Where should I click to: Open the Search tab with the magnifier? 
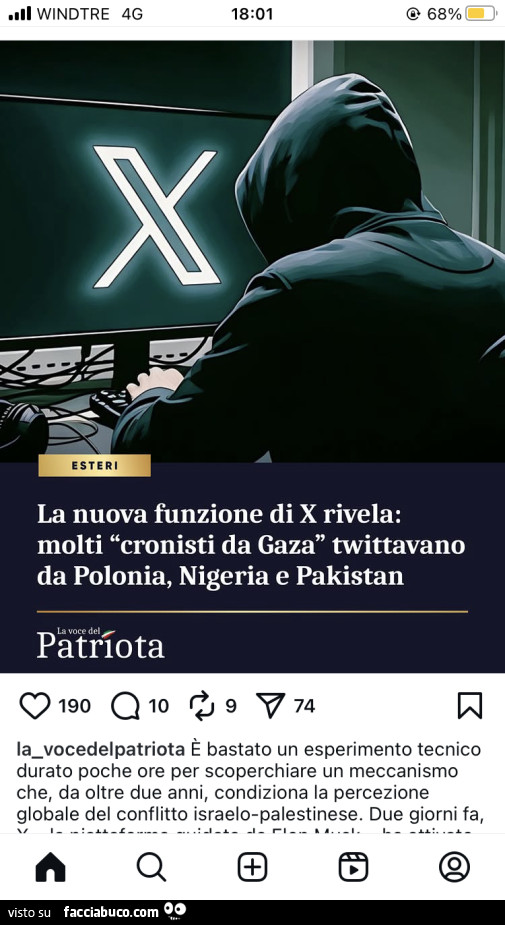pyautogui.click(x=152, y=867)
